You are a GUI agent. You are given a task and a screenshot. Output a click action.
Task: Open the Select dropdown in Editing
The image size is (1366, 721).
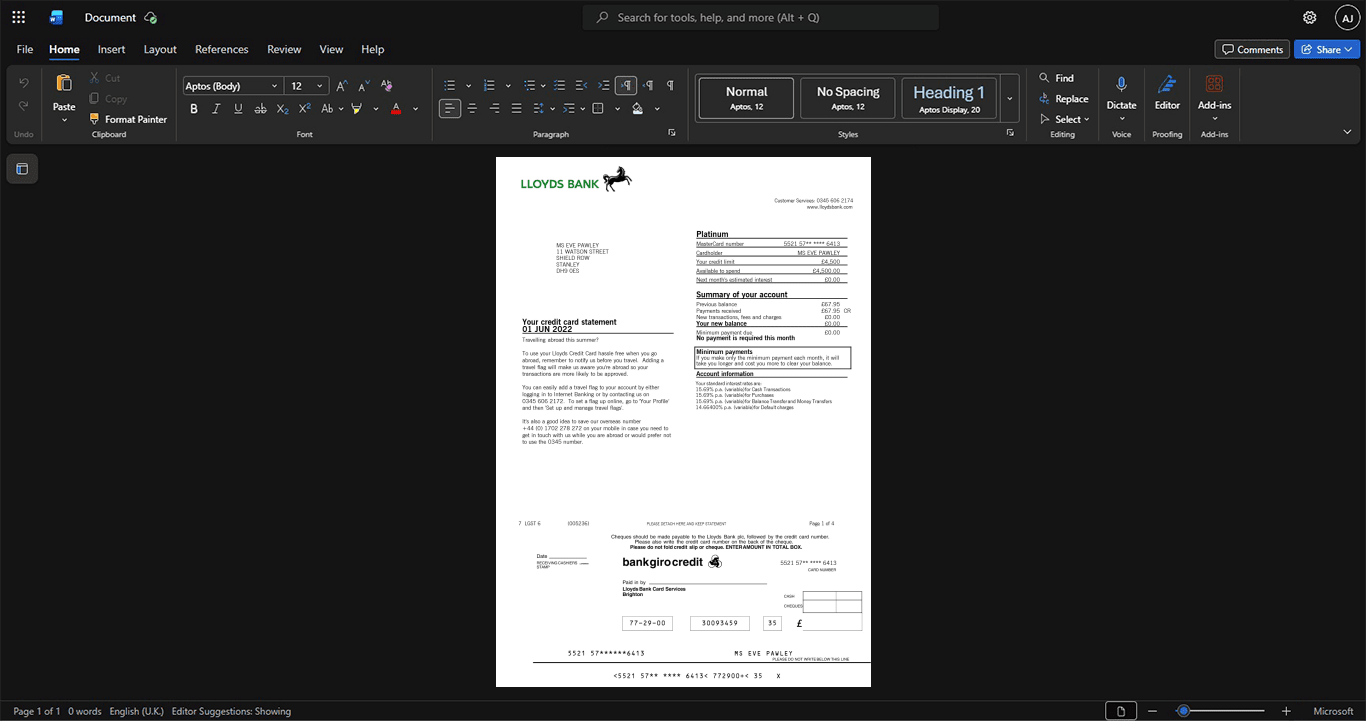pyautogui.click(x=1065, y=119)
